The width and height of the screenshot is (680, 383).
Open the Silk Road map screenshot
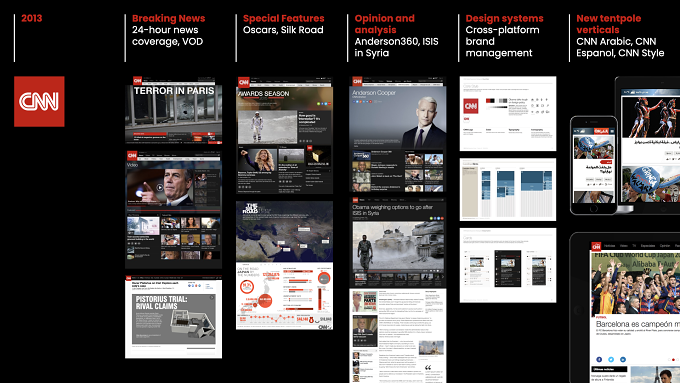tap(284, 231)
